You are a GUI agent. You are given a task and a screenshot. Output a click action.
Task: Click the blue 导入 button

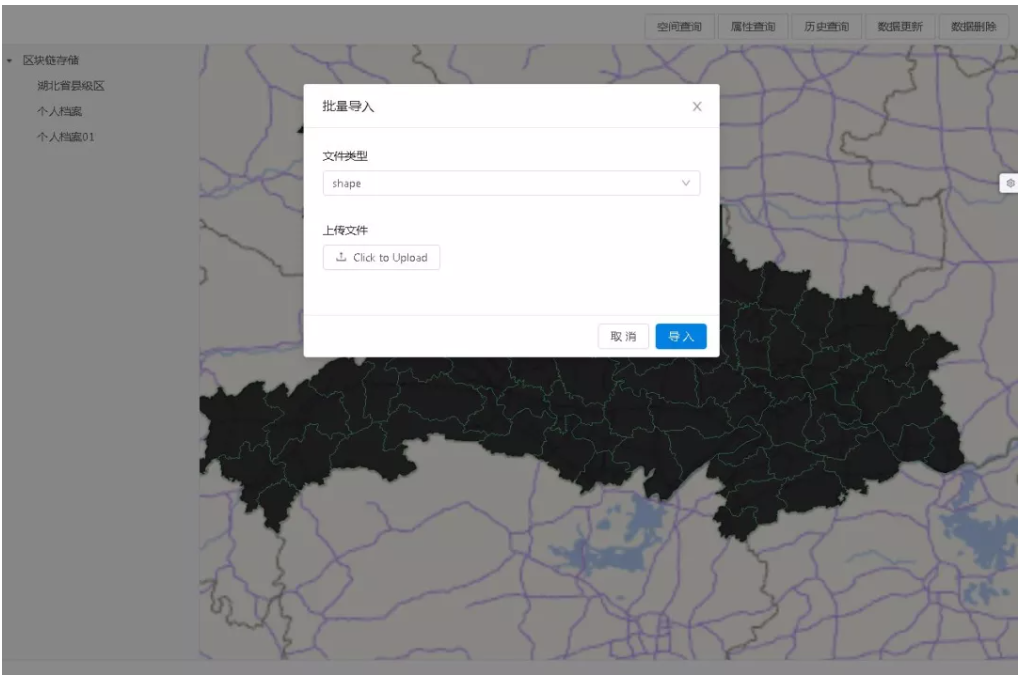click(681, 336)
